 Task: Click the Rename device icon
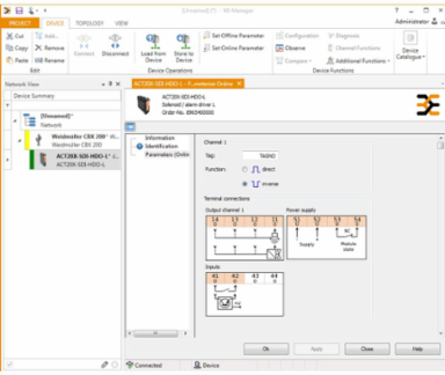[39, 60]
